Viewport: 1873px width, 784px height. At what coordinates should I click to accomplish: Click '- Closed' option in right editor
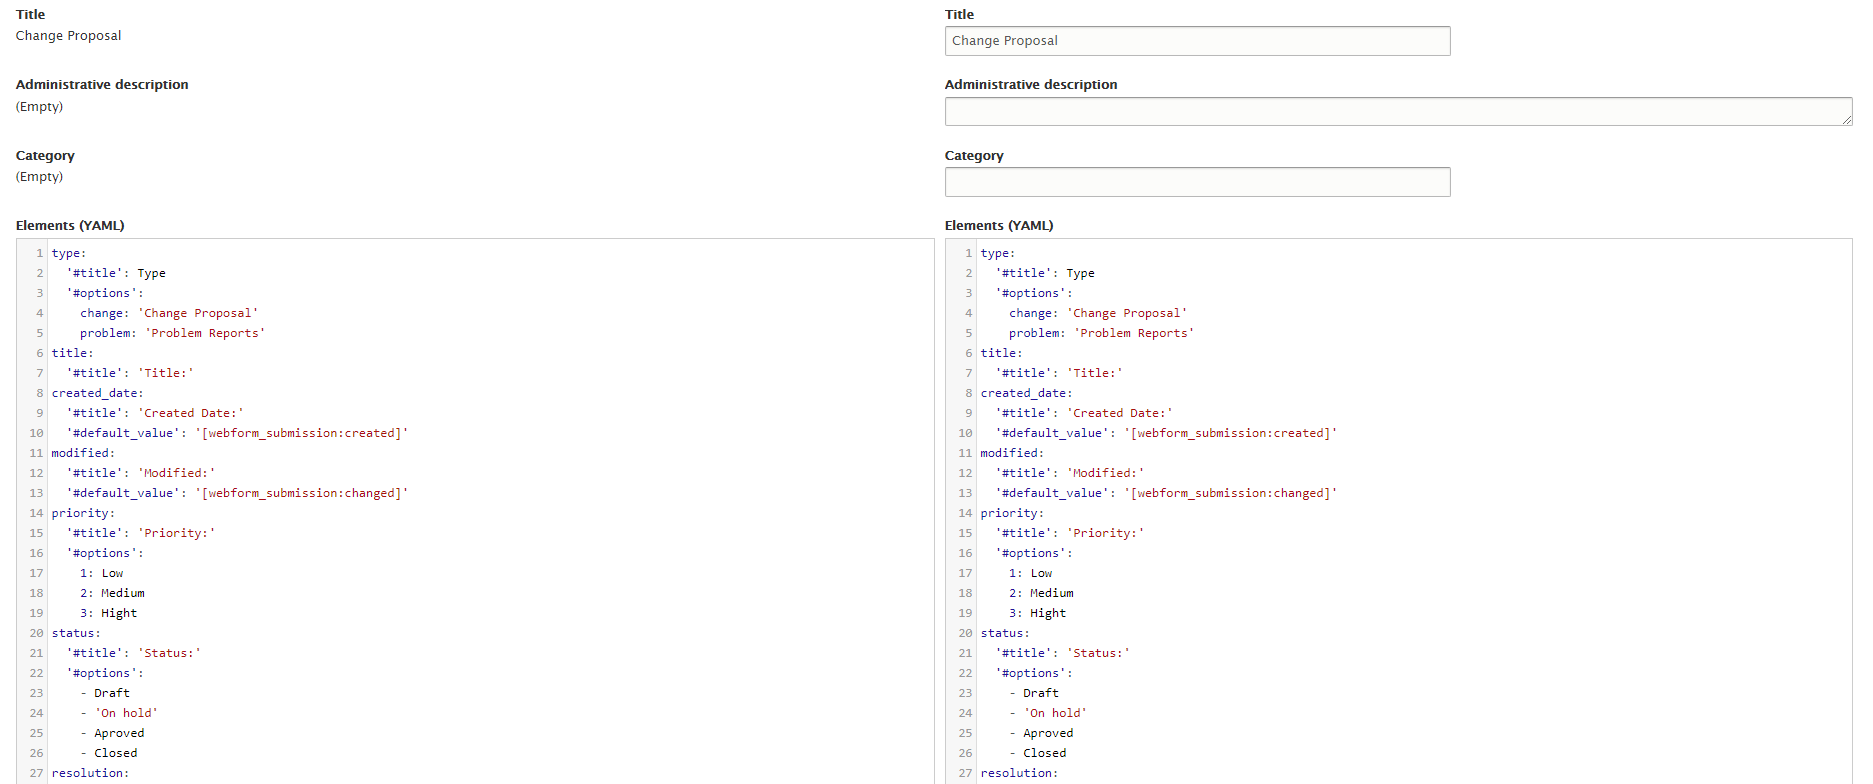coord(1037,753)
